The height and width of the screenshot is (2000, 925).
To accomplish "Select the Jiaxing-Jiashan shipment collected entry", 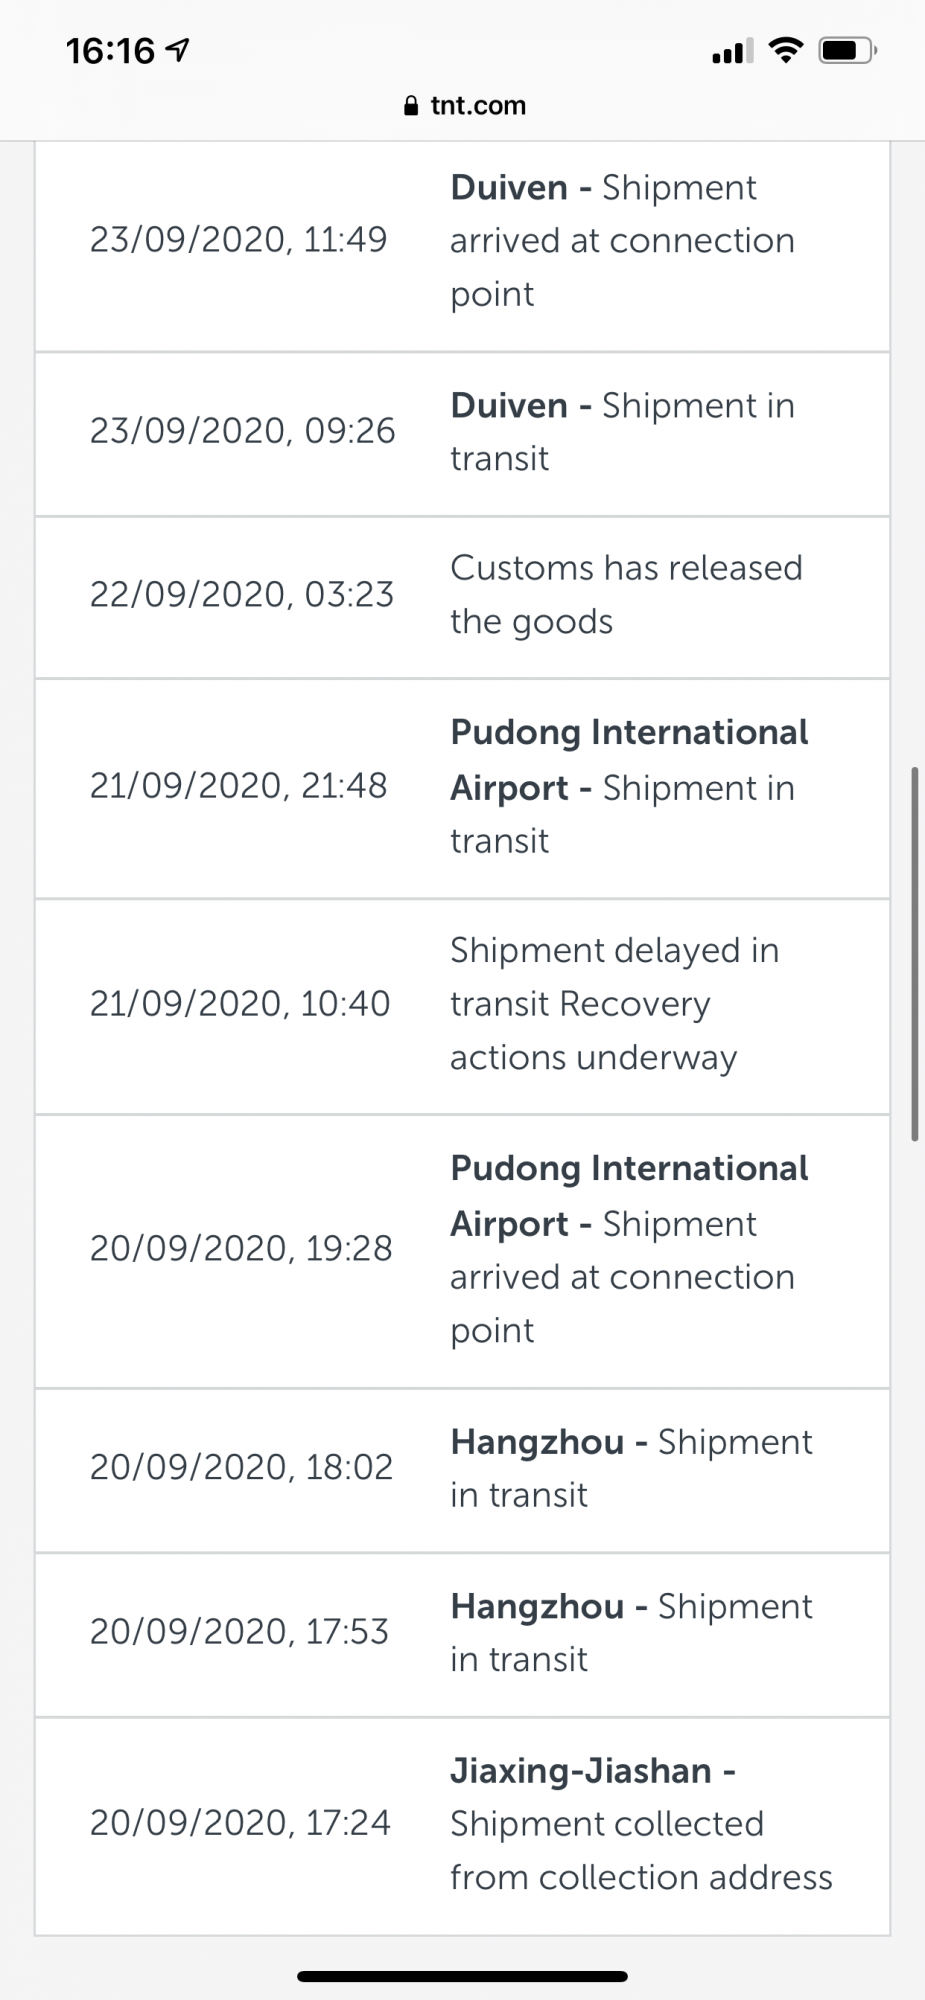I will [x=462, y=1826].
